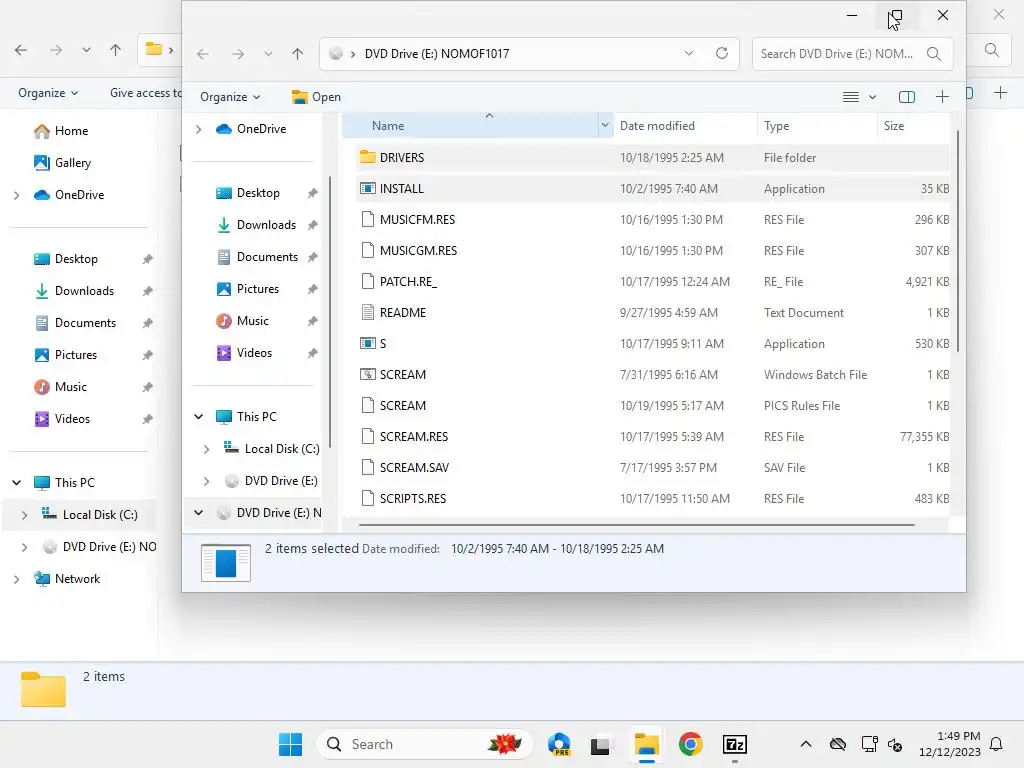Click Give access to in back window
This screenshot has width=1024, height=768.
point(145,93)
